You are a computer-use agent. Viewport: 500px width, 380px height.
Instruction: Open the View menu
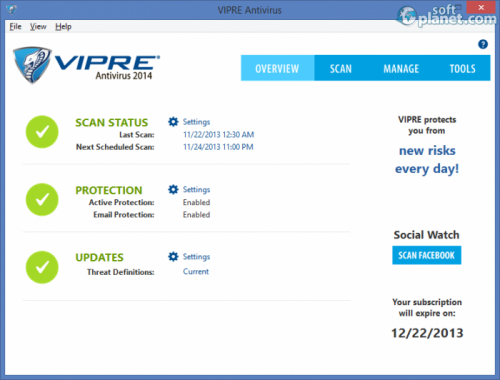pyautogui.click(x=38, y=26)
